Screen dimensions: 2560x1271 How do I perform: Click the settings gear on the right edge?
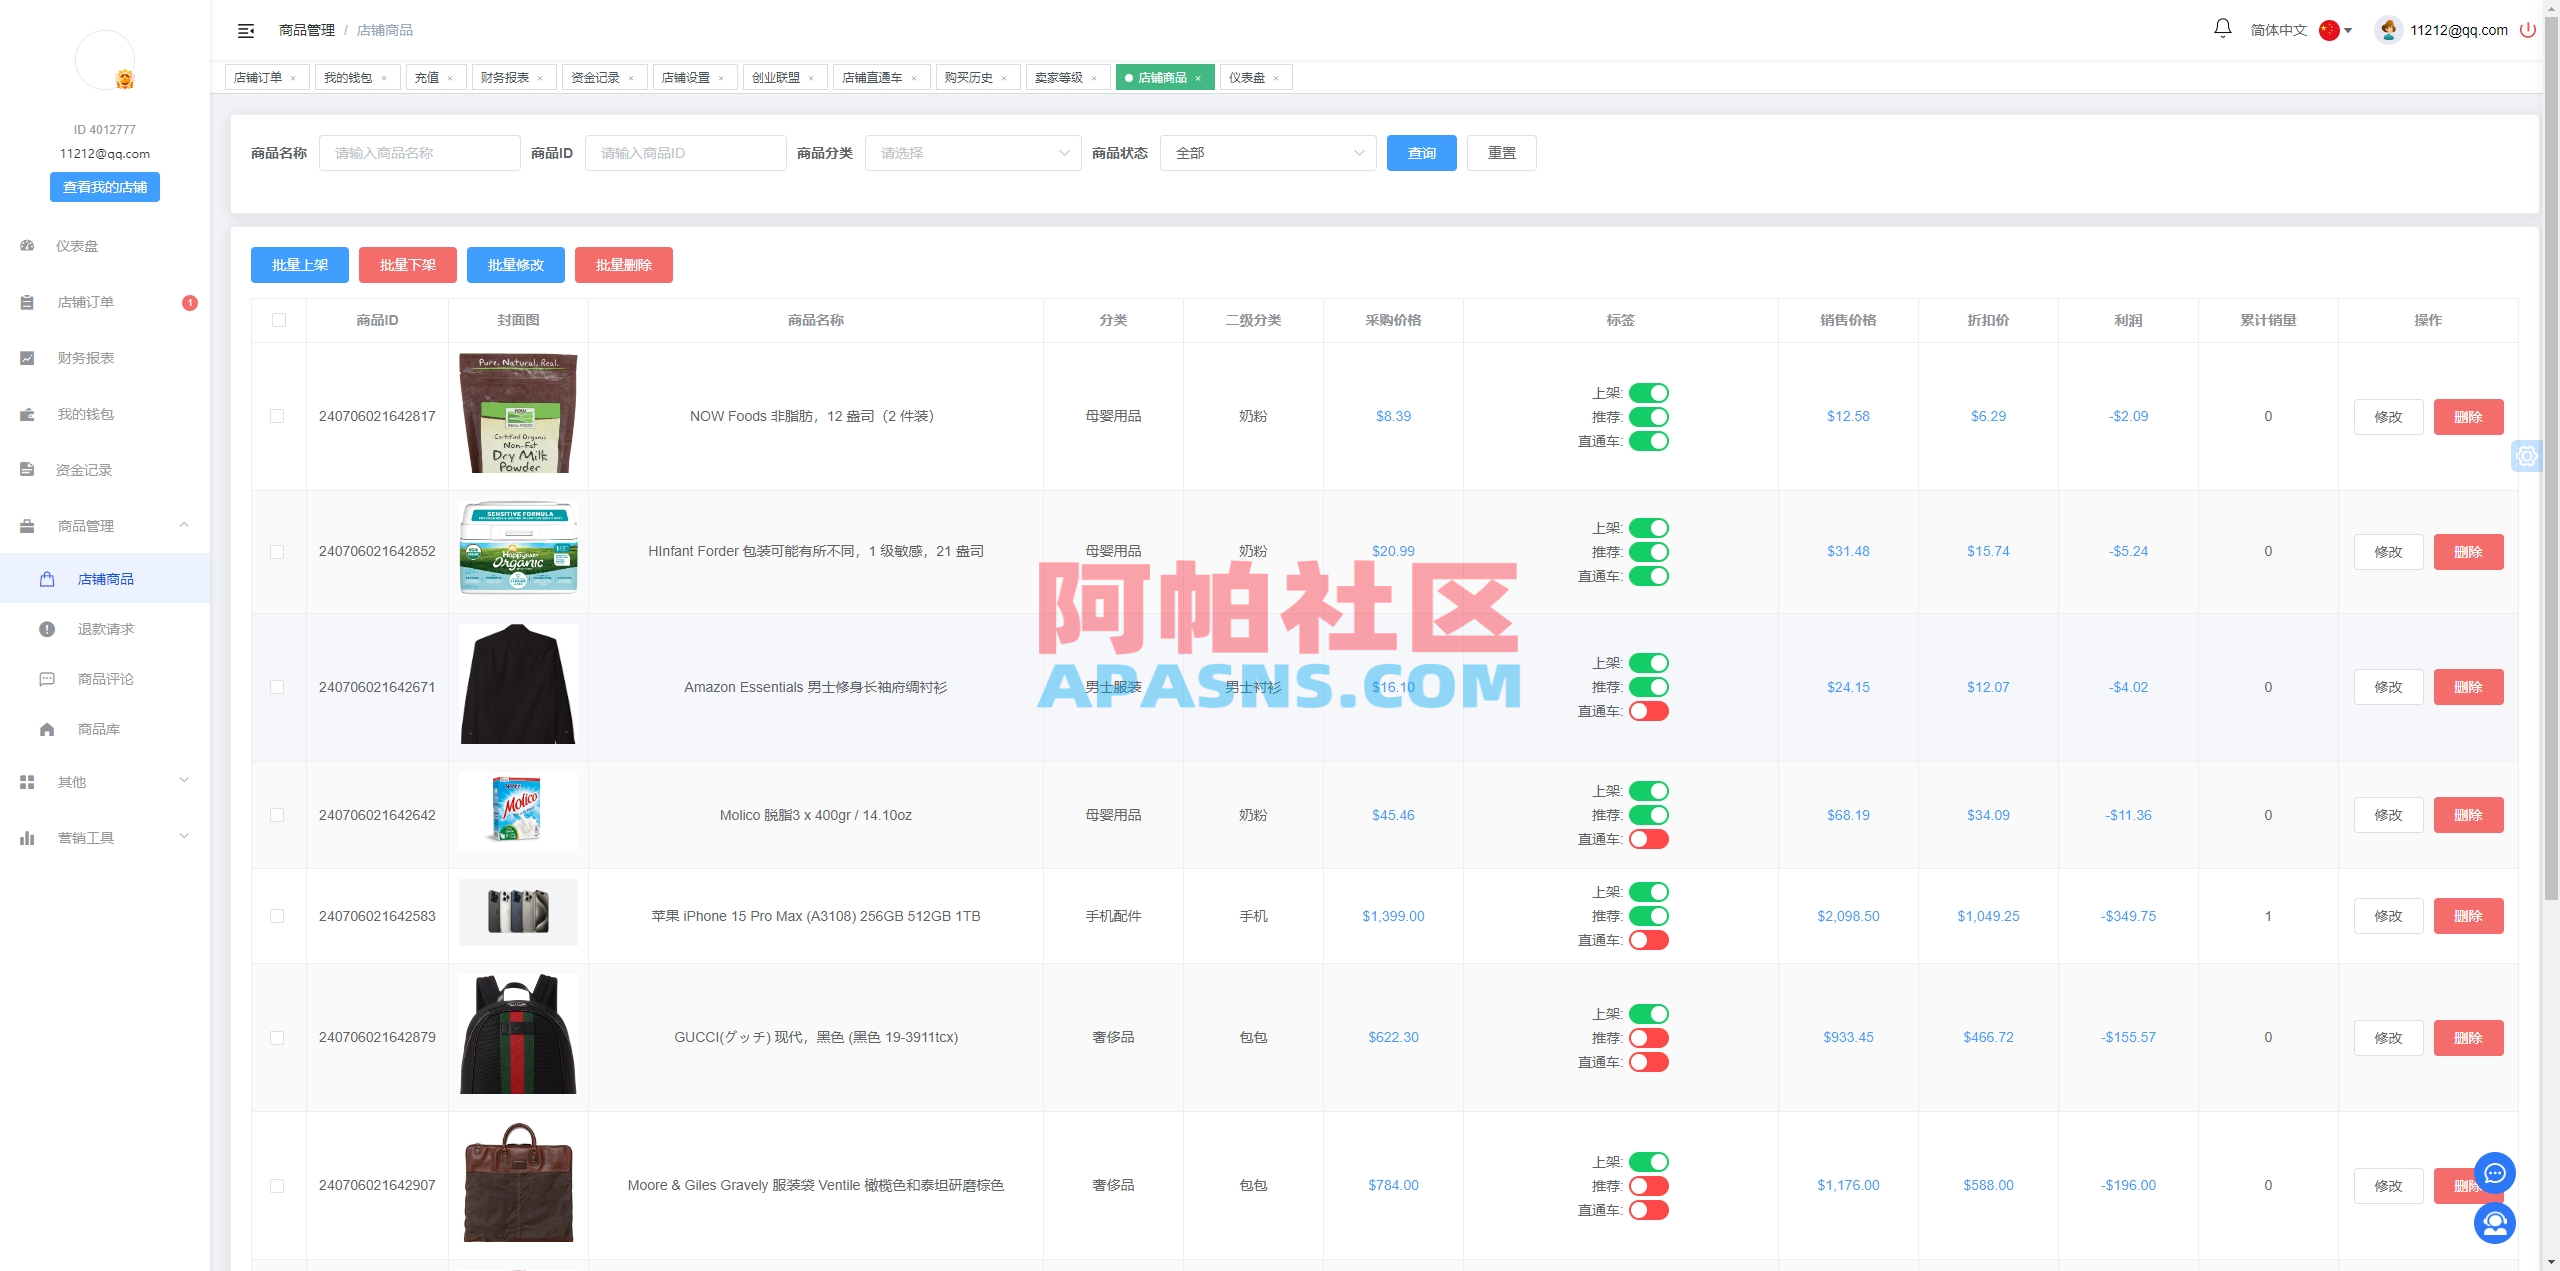point(2529,455)
